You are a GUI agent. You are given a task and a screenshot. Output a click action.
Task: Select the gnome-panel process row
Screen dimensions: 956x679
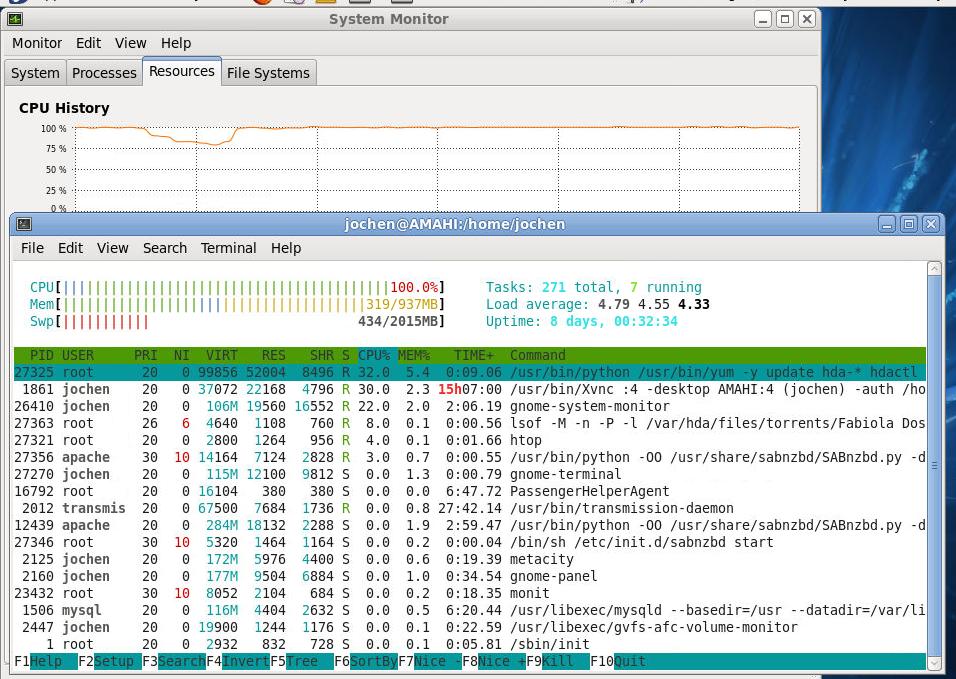(469, 577)
